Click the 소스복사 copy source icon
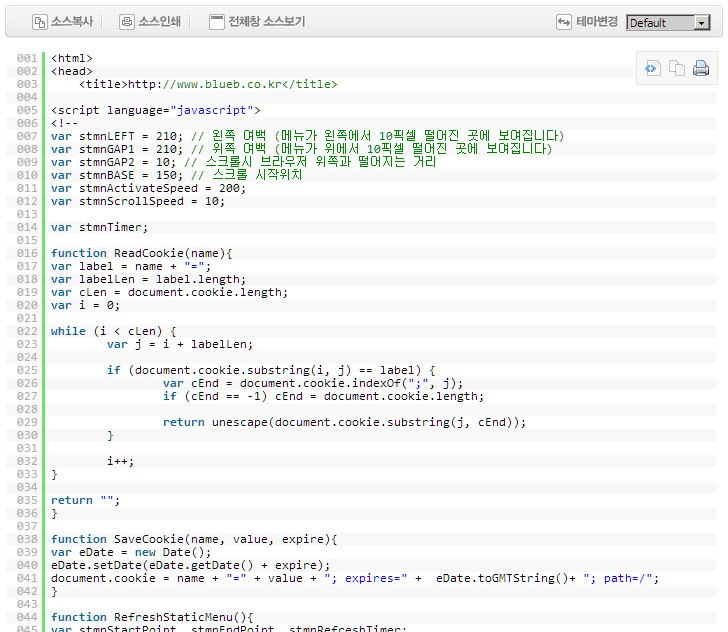Image resolution: width=728 pixels, height=632 pixels. click(x=40, y=21)
